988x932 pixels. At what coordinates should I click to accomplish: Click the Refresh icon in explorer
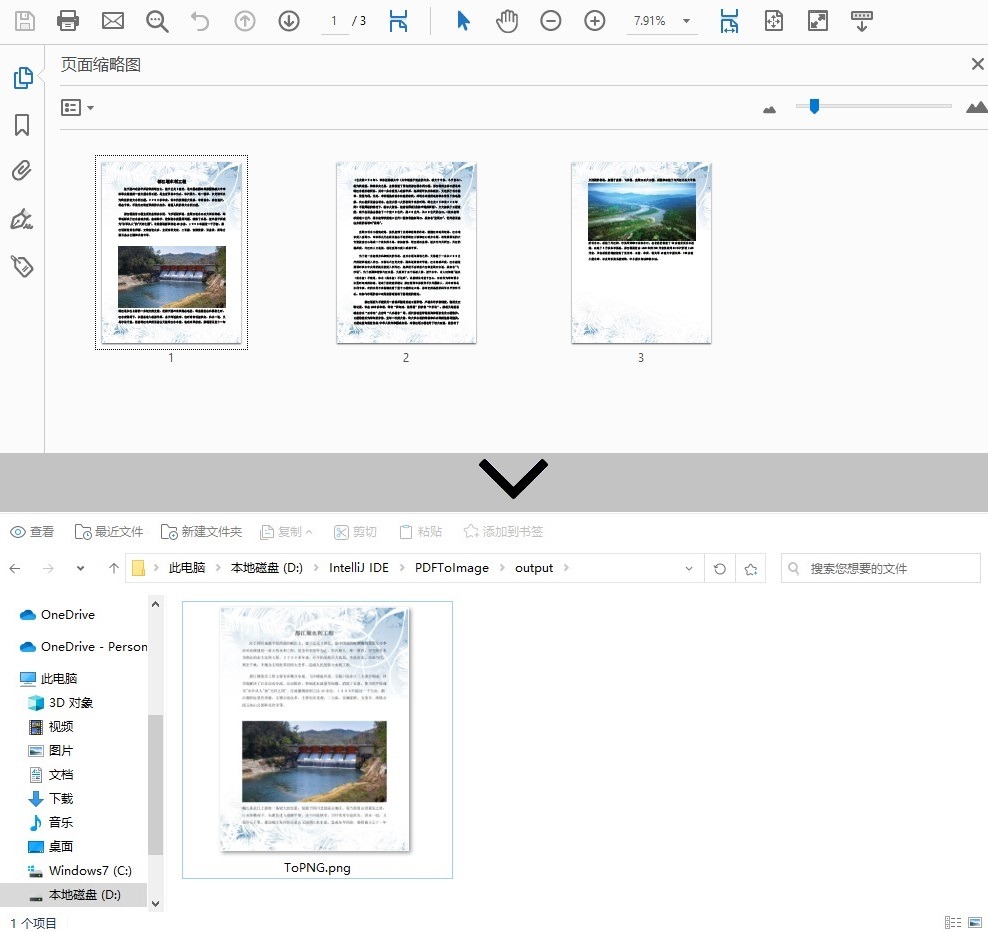point(720,568)
